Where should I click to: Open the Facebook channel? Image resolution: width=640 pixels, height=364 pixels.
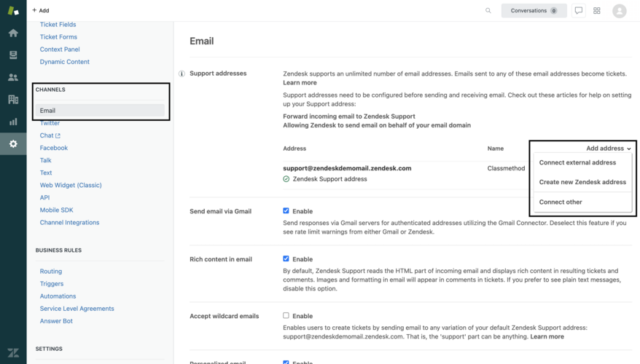(x=53, y=148)
